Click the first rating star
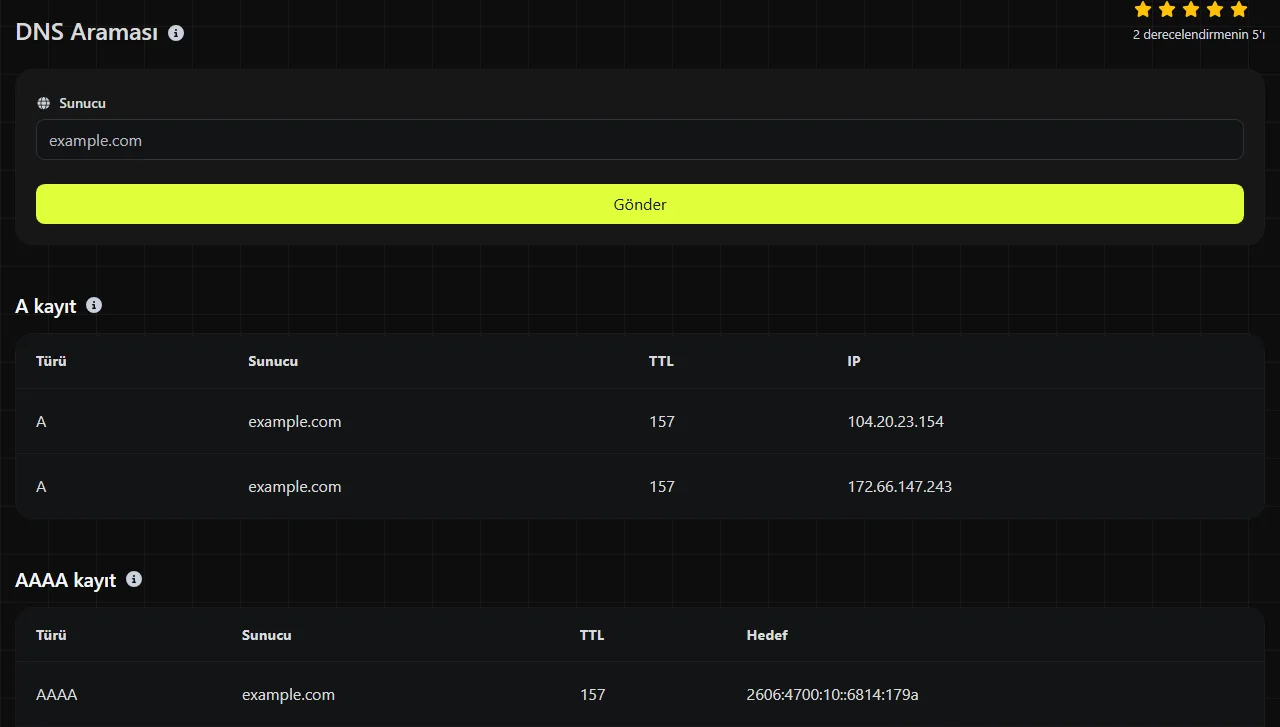1280x727 pixels. (1143, 10)
